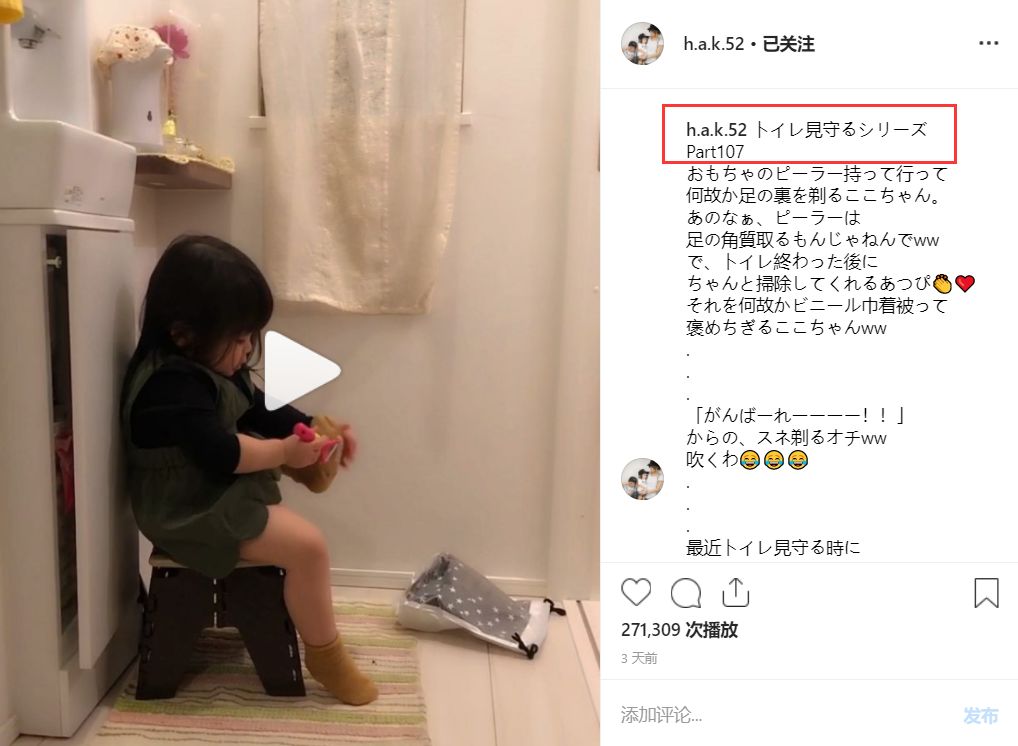Save the post with the bookmark icon
The height and width of the screenshot is (746, 1018).
(x=986, y=593)
